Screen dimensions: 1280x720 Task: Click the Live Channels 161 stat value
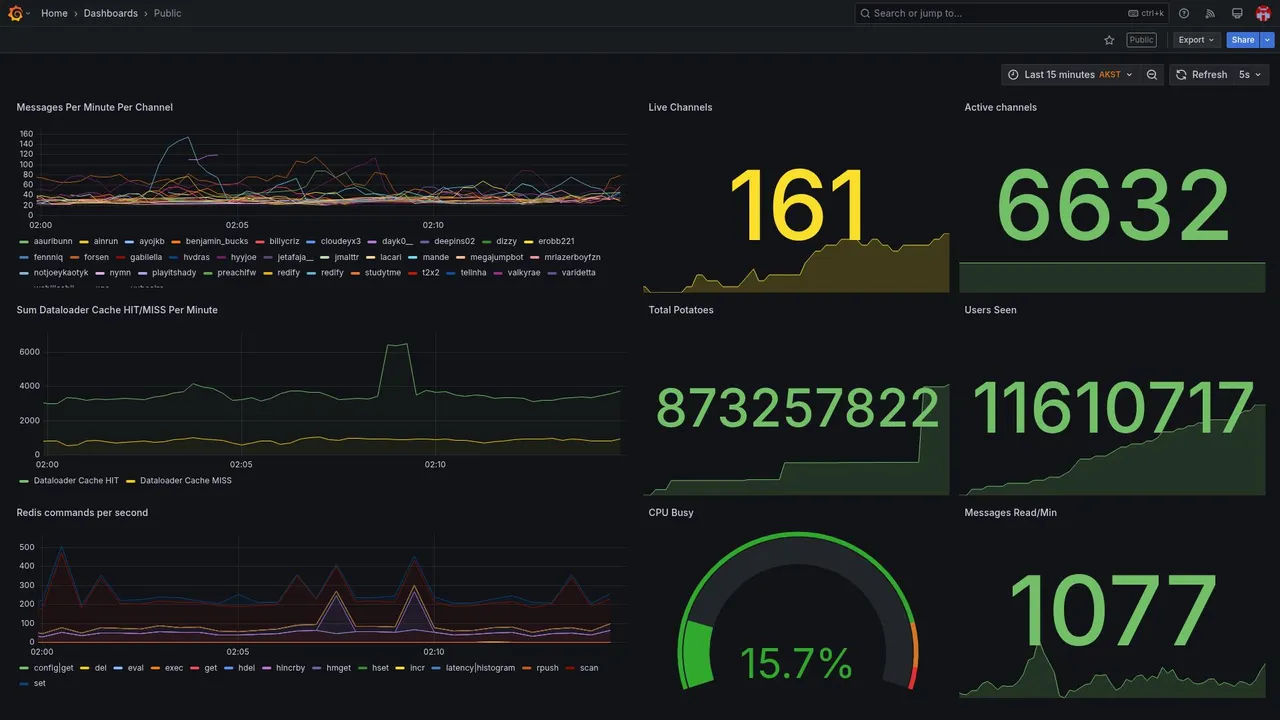click(x=797, y=207)
